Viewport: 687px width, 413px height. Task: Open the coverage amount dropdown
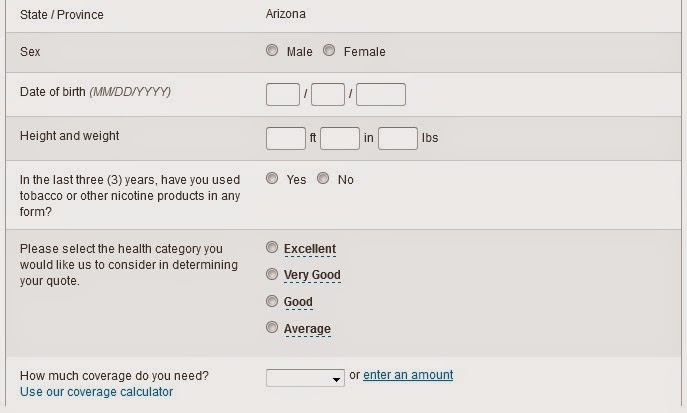[305, 377]
